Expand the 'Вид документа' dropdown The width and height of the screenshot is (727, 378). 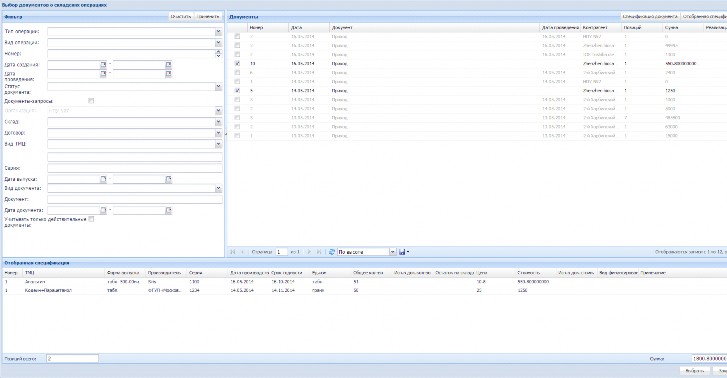218,188
